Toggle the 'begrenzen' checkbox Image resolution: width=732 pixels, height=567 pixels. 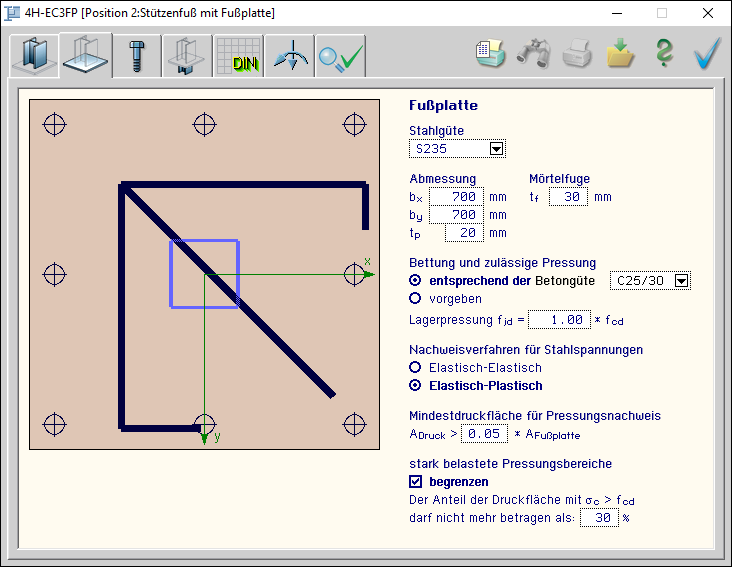pyautogui.click(x=416, y=482)
